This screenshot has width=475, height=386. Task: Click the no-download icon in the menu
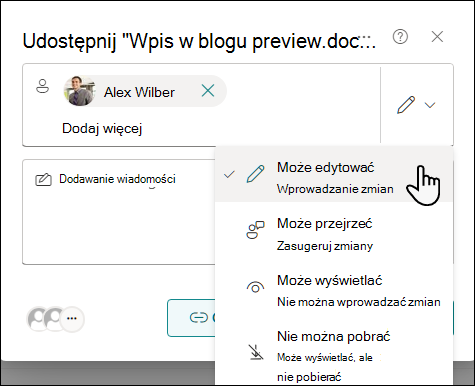(x=256, y=352)
